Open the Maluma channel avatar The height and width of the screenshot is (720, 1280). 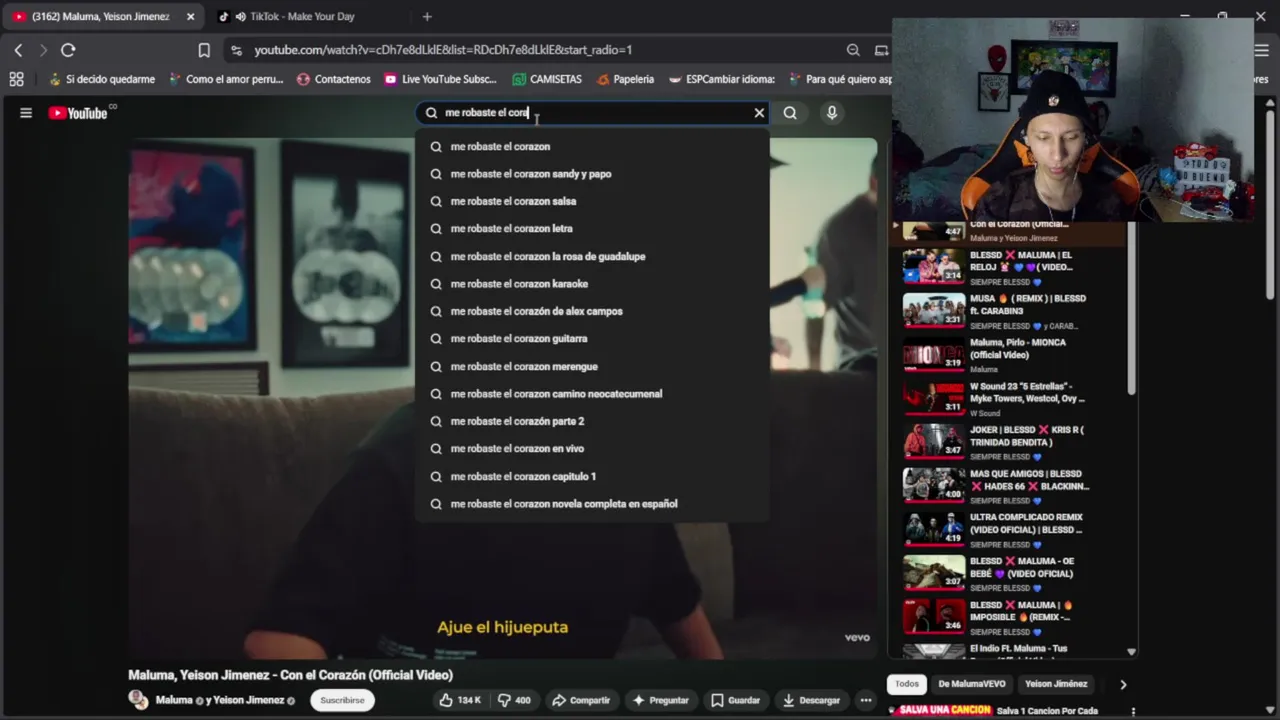[x=138, y=700]
